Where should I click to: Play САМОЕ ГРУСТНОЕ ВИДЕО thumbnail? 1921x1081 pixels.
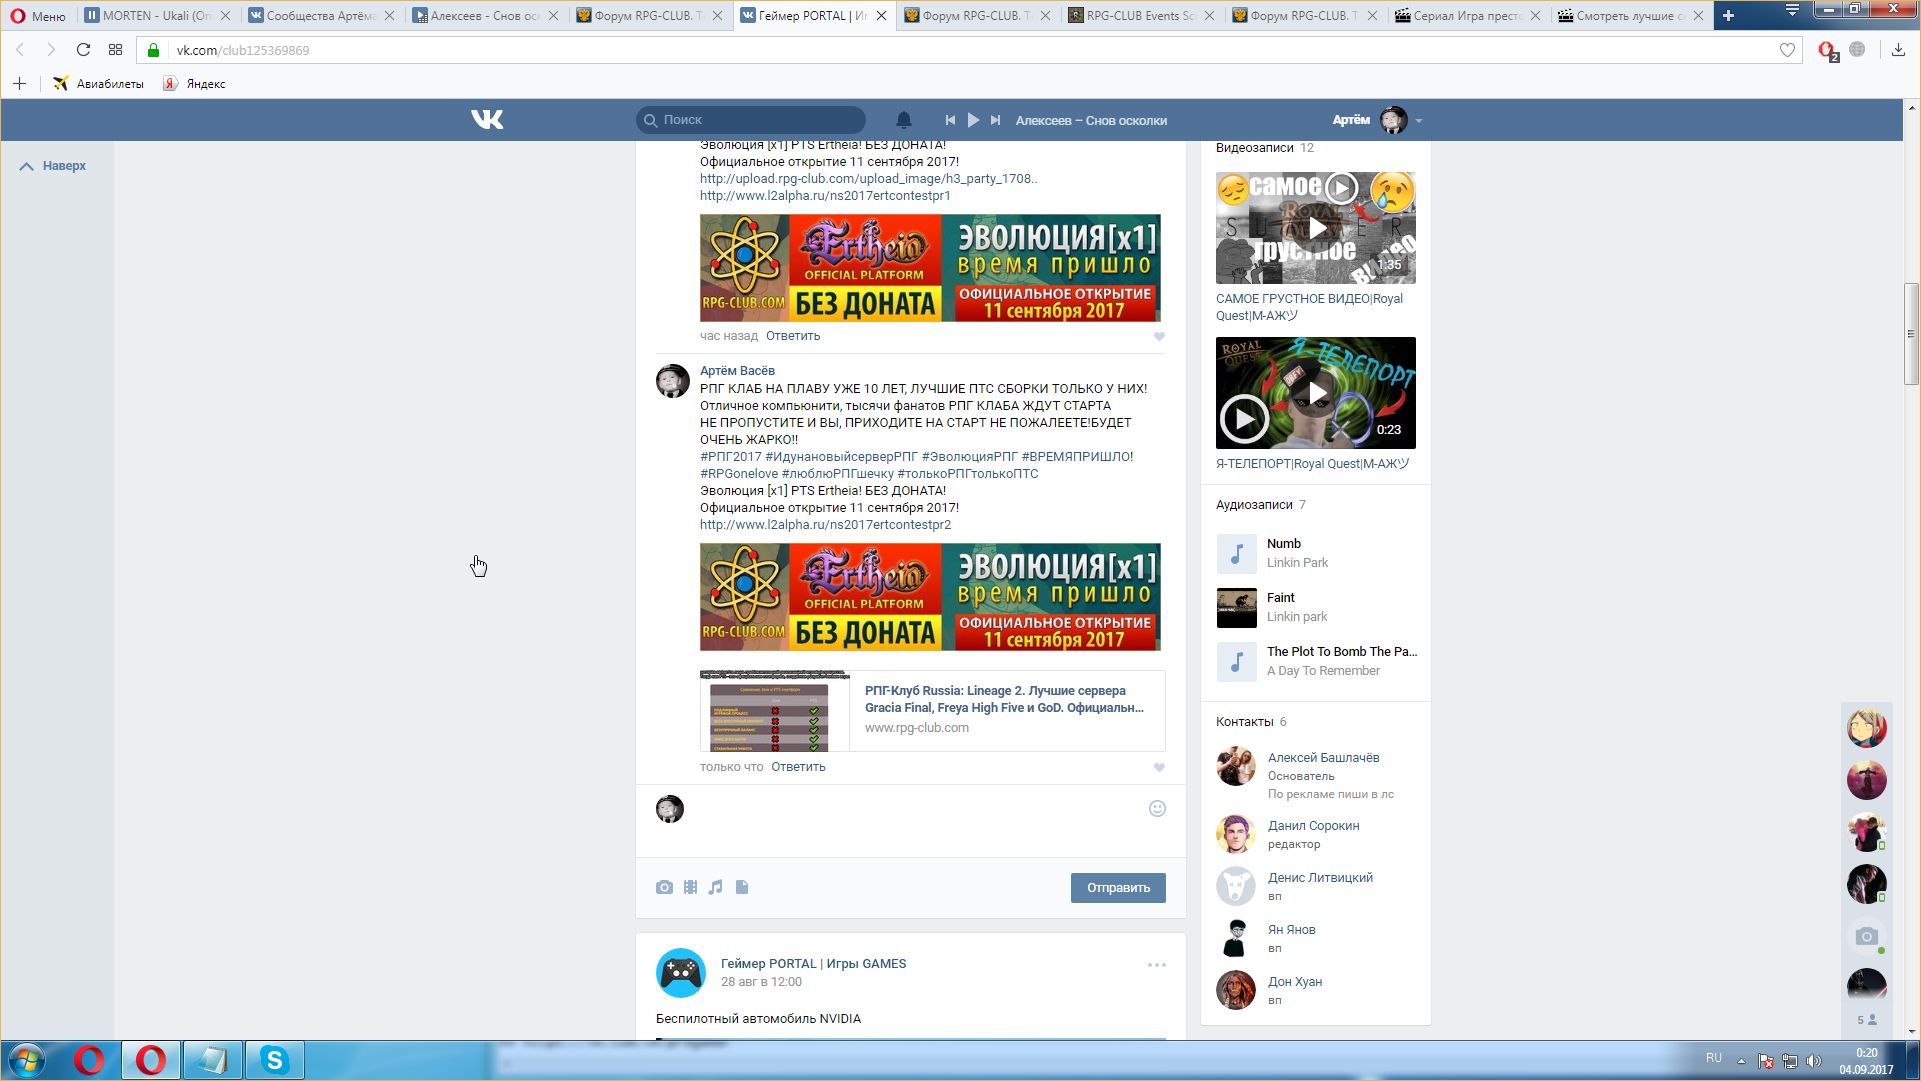click(x=1316, y=228)
